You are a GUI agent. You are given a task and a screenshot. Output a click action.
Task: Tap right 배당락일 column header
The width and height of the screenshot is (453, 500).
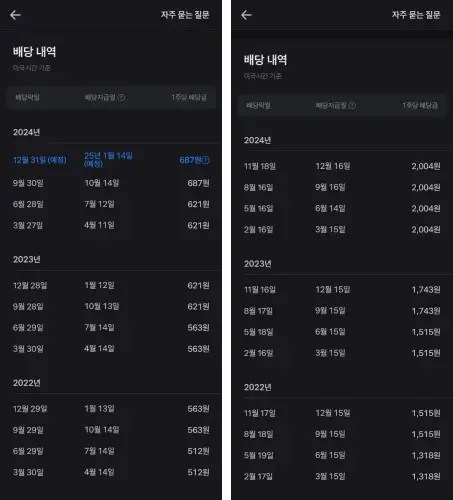[258, 105]
